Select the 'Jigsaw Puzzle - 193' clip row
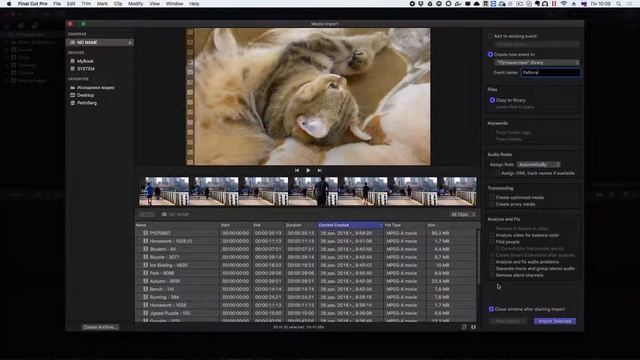640x360 pixels. [x=305, y=313]
